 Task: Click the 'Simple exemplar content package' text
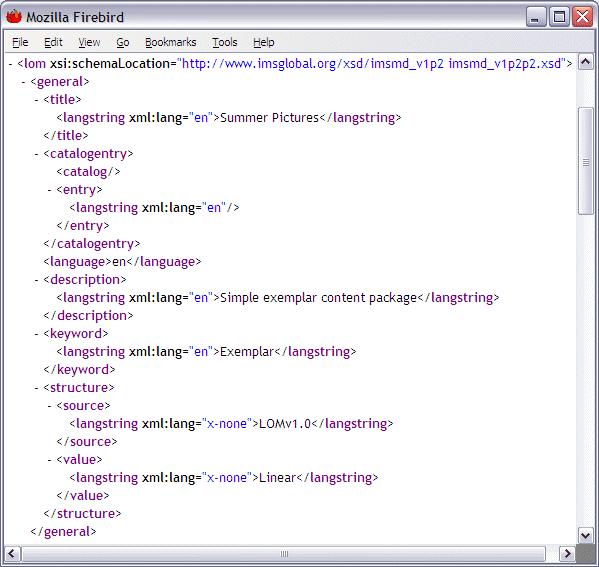[319, 298]
